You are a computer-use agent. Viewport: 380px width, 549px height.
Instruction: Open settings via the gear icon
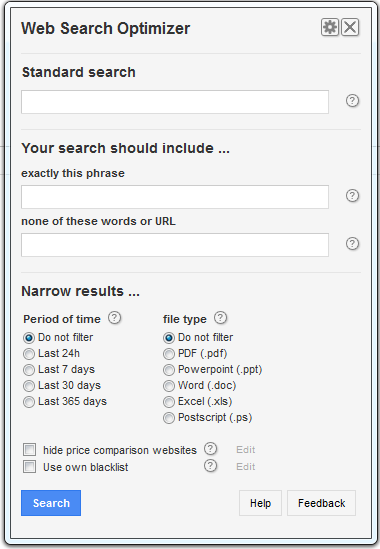tap(330, 27)
